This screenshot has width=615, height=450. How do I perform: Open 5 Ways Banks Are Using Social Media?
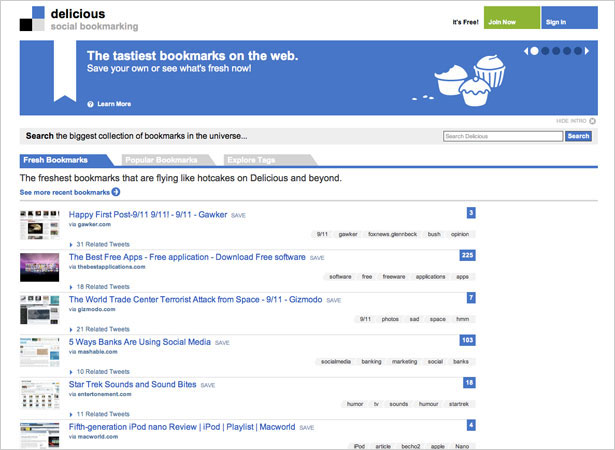coord(140,342)
